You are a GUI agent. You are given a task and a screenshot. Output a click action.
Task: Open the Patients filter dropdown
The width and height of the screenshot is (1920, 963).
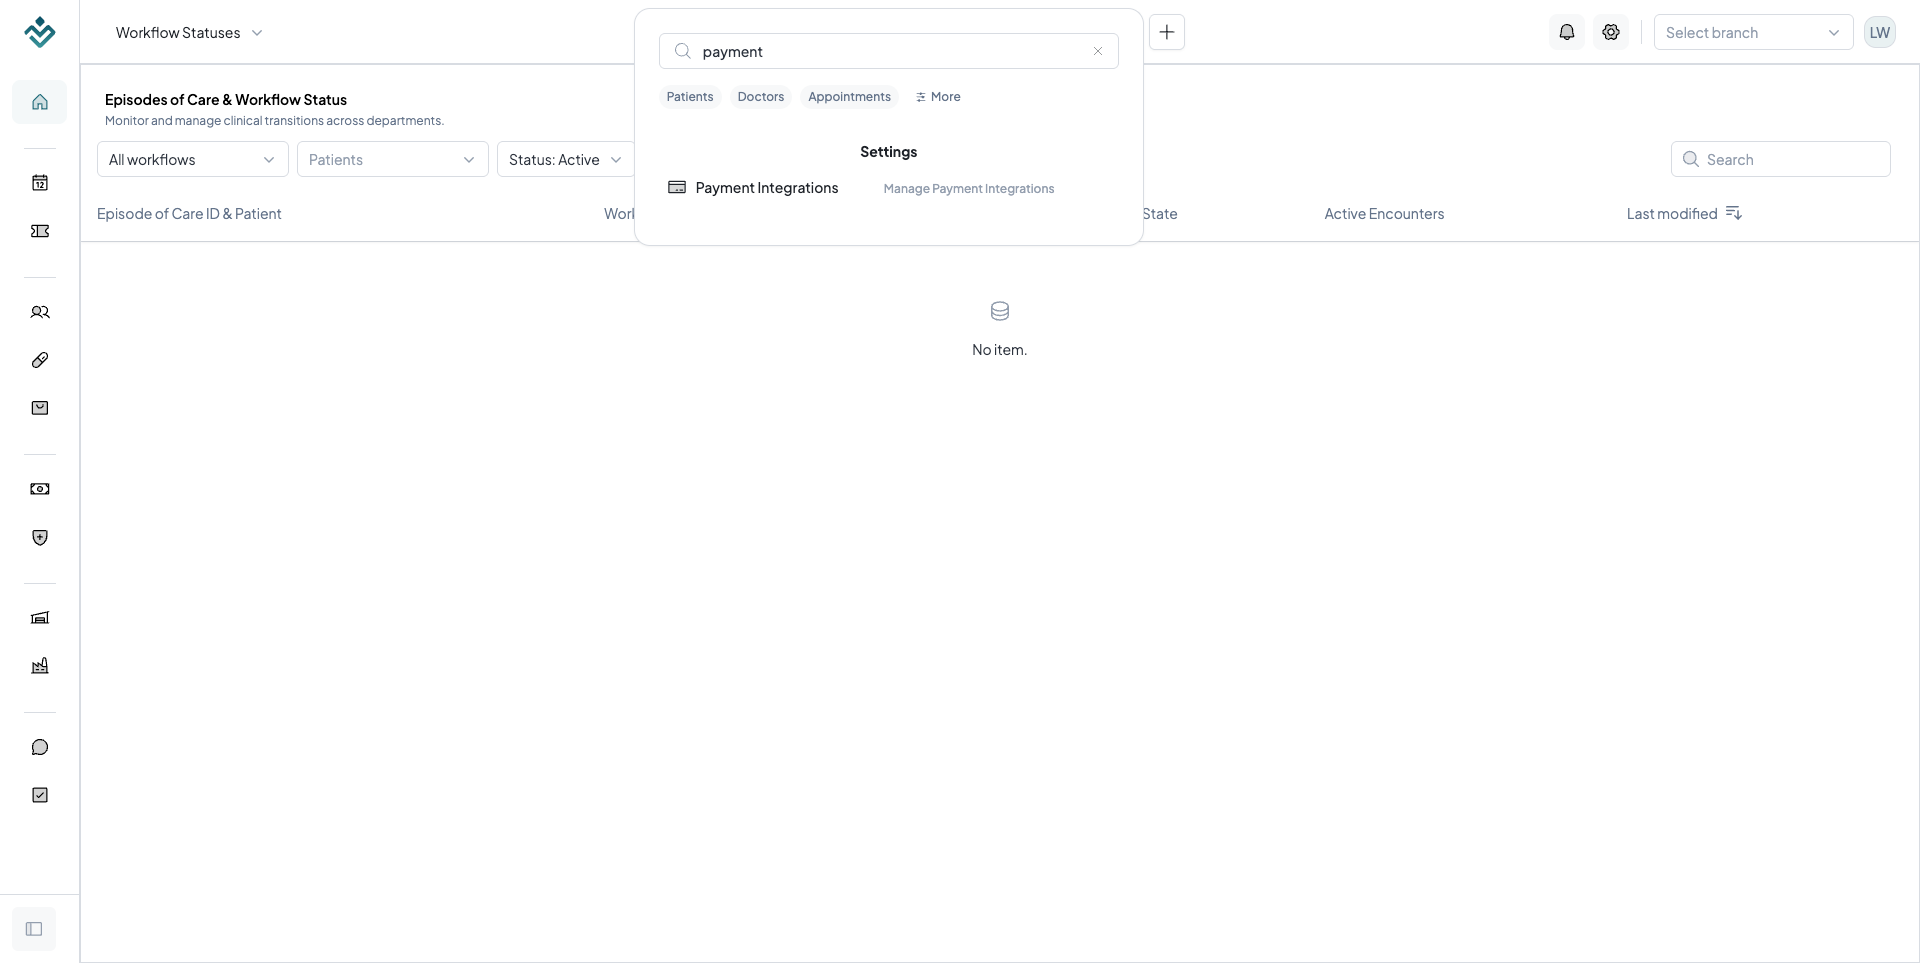(x=393, y=159)
